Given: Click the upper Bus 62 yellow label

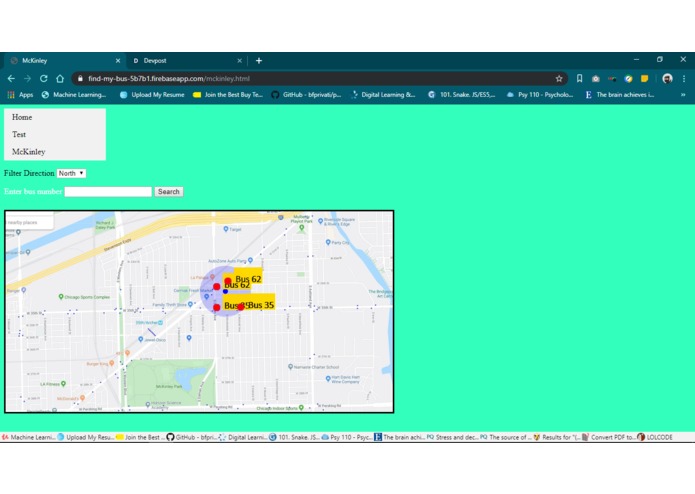Looking at the screenshot, I should pyautogui.click(x=248, y=276).
